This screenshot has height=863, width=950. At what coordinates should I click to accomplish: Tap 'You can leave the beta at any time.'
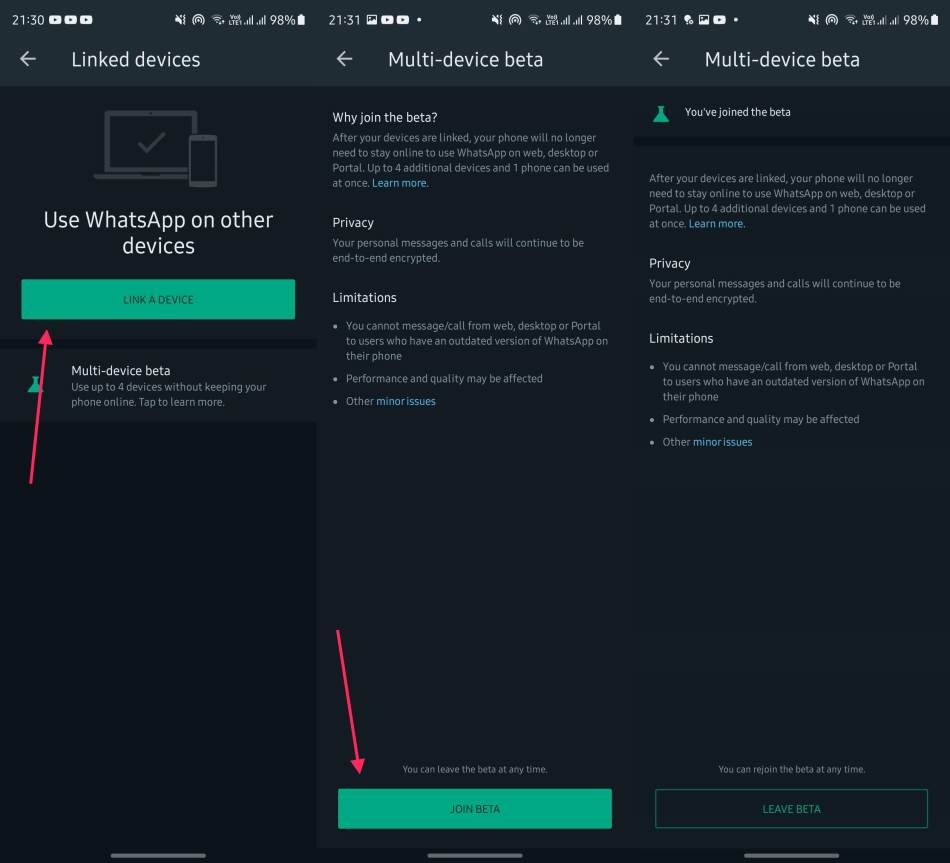coord(475,769)
